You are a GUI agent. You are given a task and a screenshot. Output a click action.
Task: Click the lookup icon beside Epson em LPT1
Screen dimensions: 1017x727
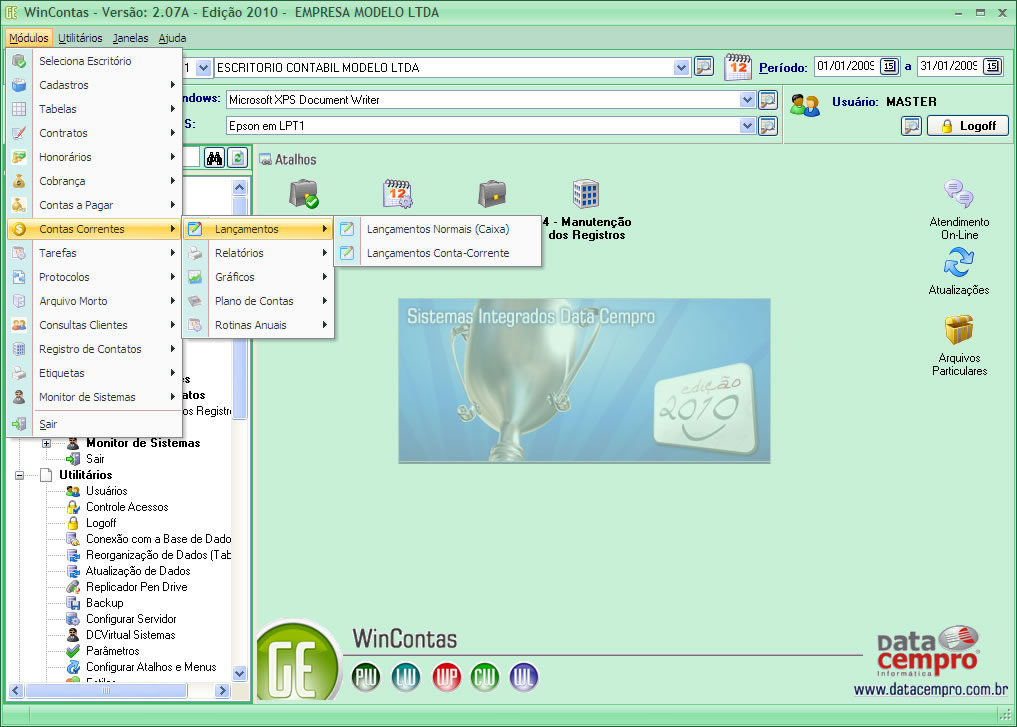[x=768, y=126]
